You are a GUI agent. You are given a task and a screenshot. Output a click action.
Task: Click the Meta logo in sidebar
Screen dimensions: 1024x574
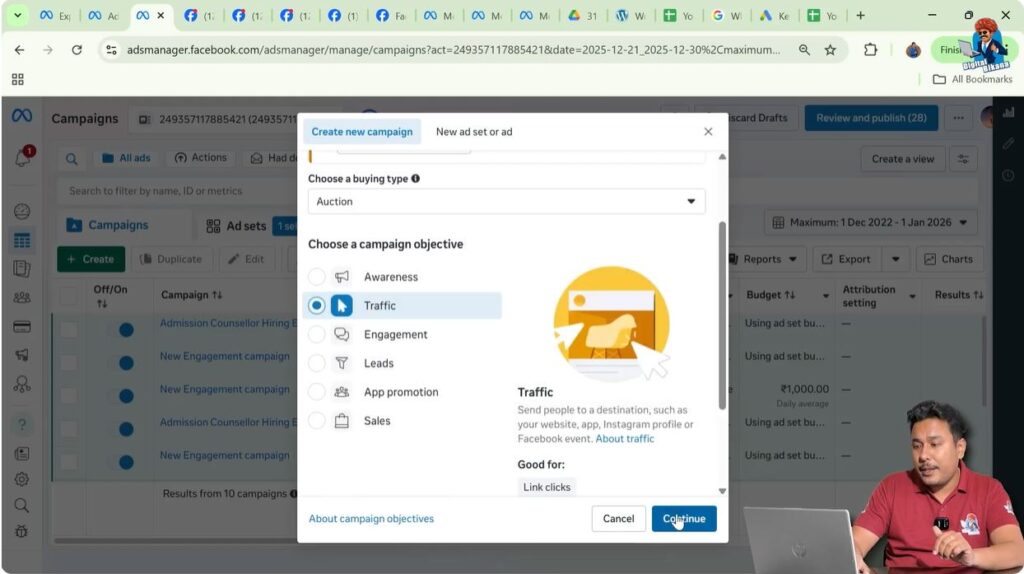(x=22, y=116)
